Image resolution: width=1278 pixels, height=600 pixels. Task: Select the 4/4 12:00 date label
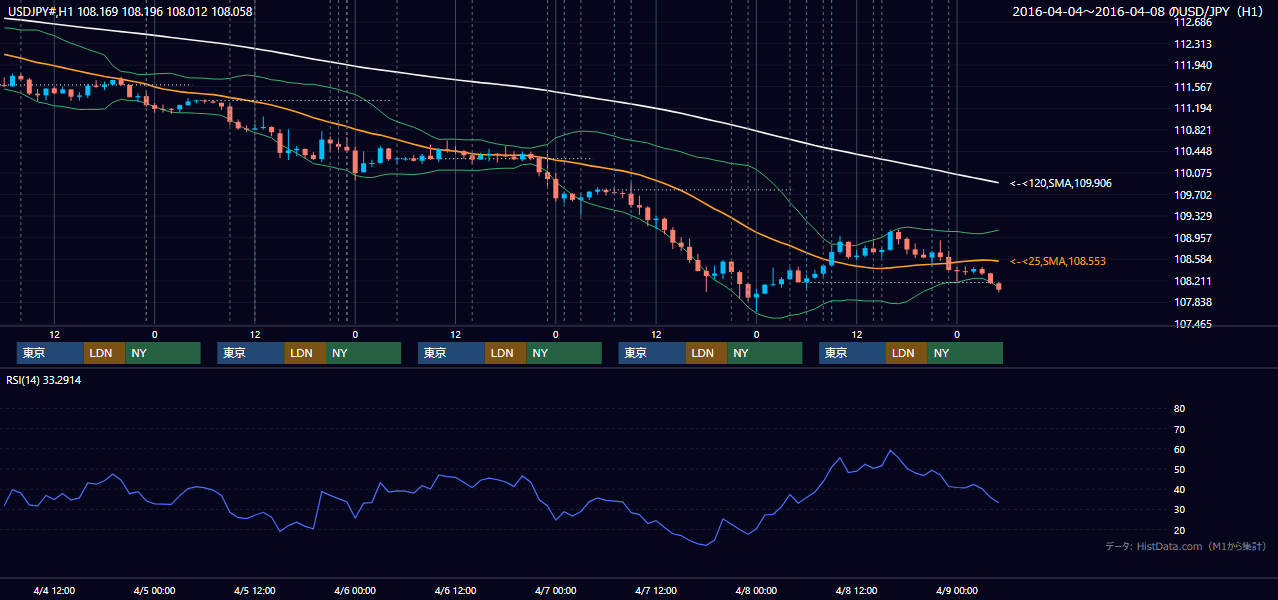click(x=54, y=591)
